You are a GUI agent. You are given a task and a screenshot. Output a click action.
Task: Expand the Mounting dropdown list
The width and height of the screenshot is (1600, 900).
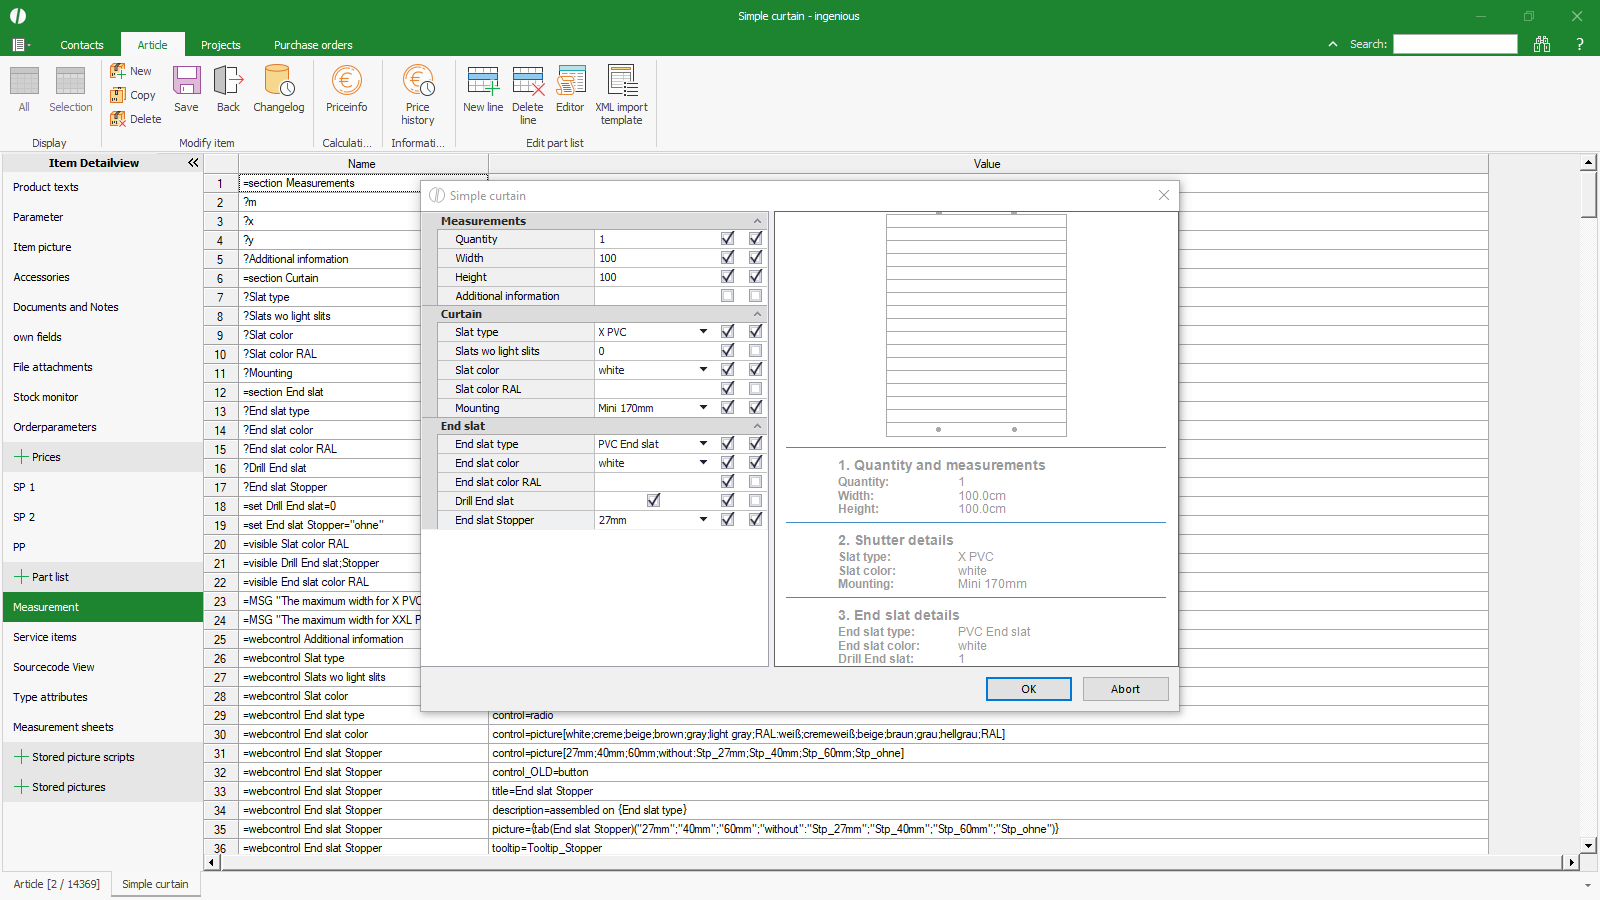coord(703,408)
